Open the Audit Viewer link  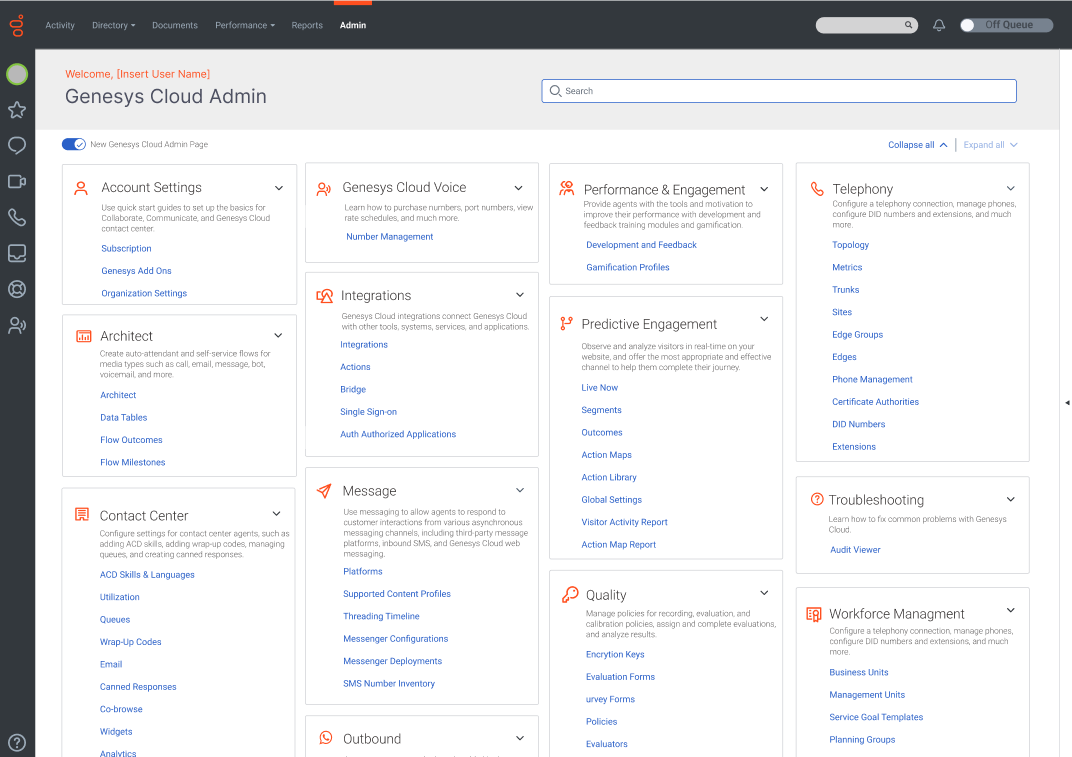click(855, 550)
